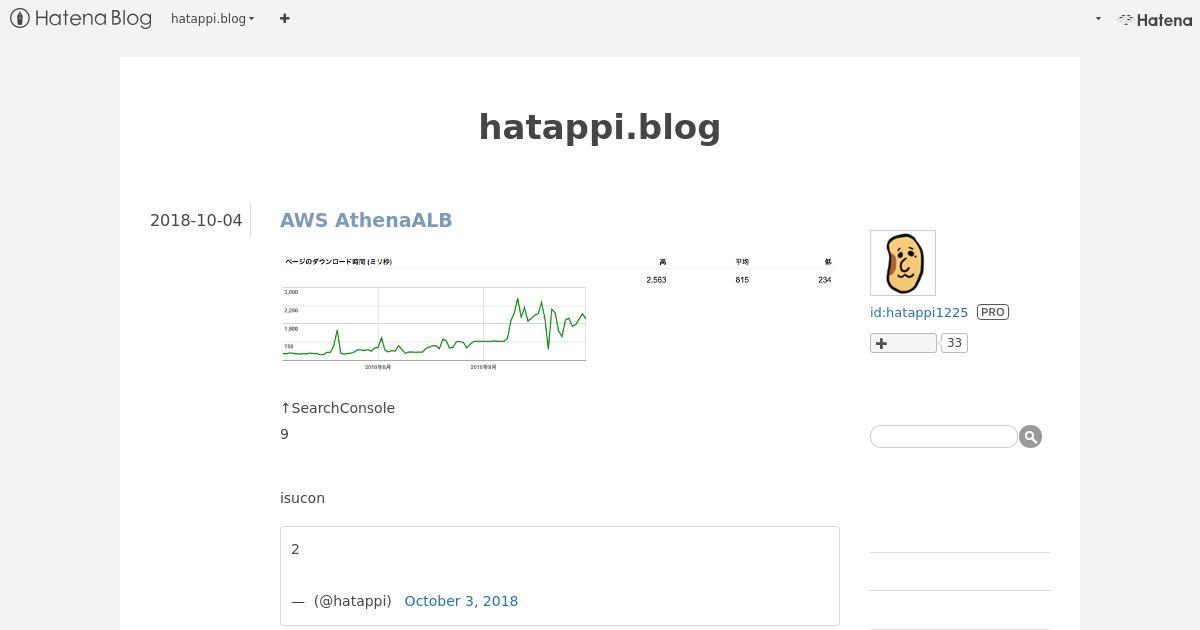Open the AWS AthenaALB post title
1200x630 pixels.
click(x=366, y=220)
